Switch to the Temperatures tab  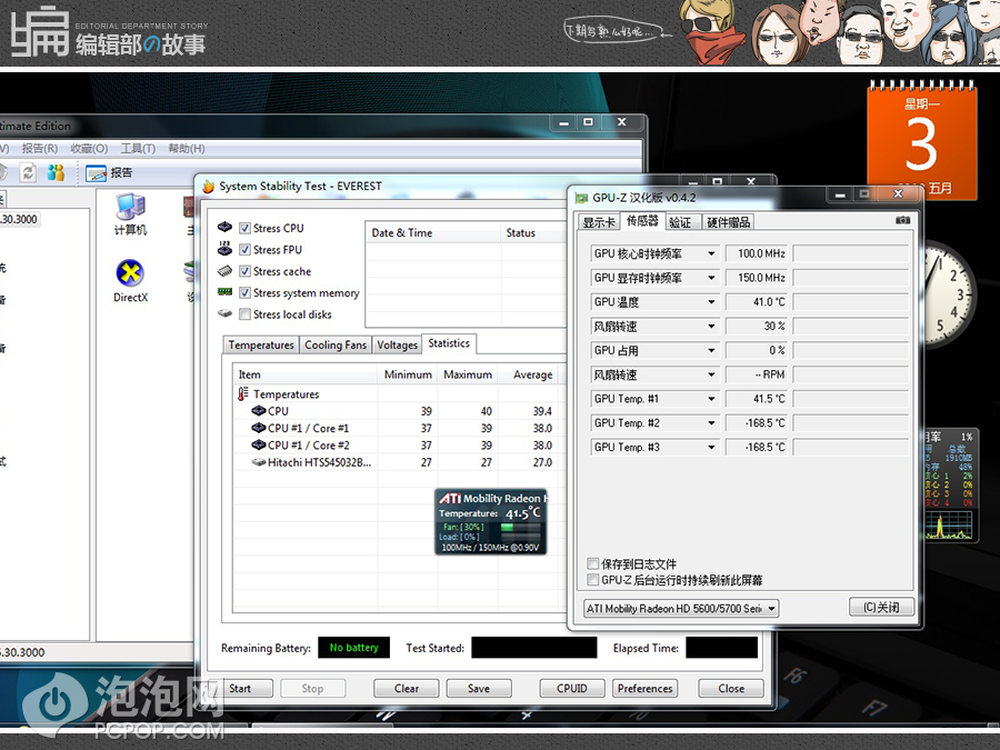(x=261, y=345)
